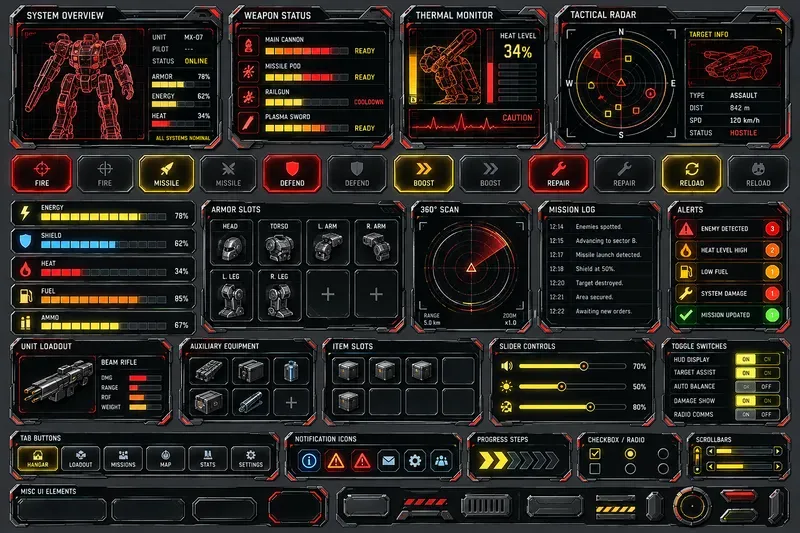Viewport: 800px width, 533px height.
Task: Open the Low Fuel alert
Action: click(x=728, y=272)
